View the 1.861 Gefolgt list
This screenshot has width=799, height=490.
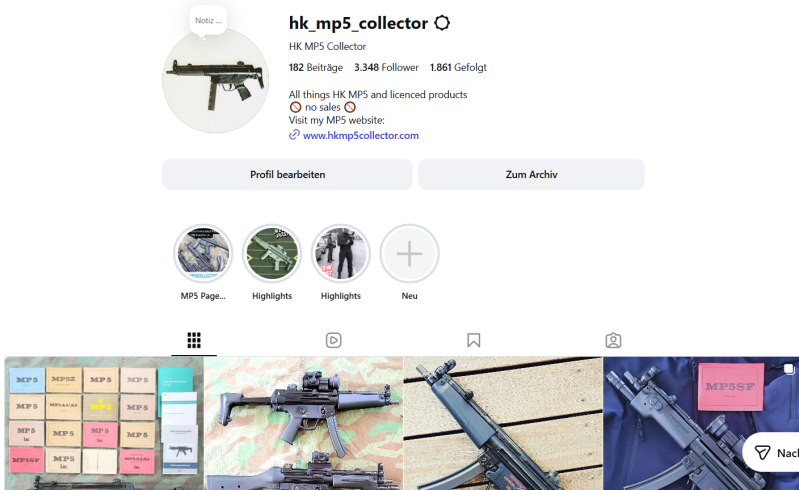[x=458, y=67]
